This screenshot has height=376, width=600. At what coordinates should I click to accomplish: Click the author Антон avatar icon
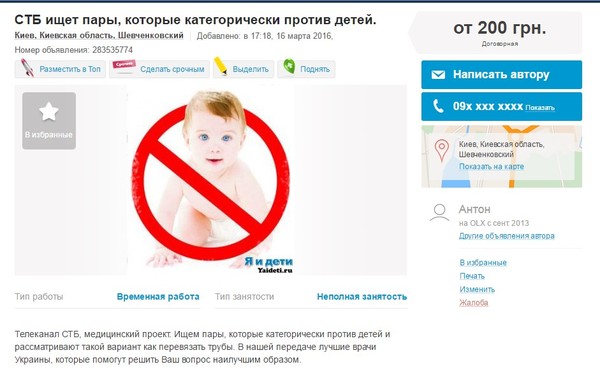pos(440,213)
